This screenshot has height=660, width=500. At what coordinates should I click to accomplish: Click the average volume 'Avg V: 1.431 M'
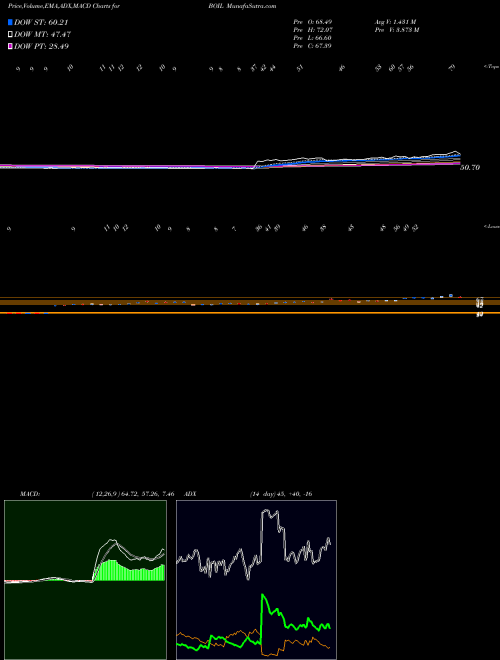click(395, 21)
